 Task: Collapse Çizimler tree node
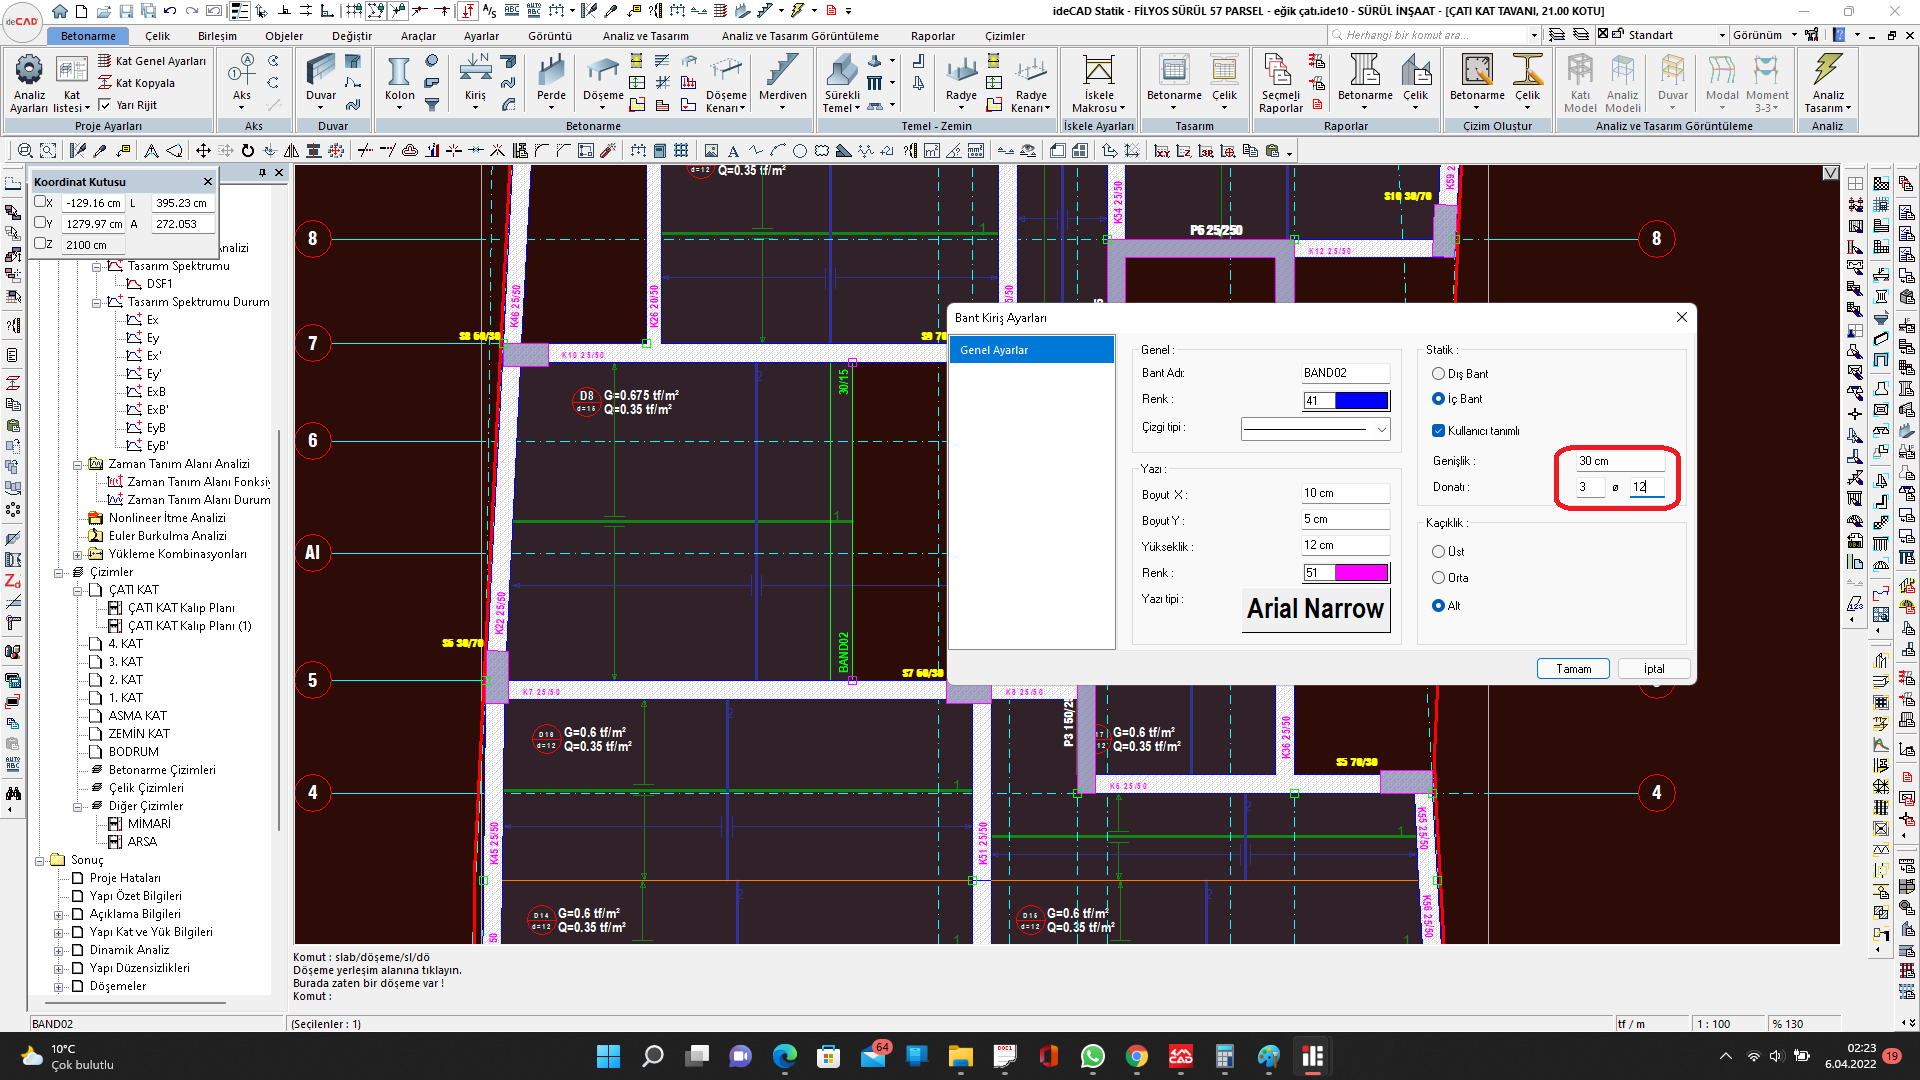coord(58,572)
